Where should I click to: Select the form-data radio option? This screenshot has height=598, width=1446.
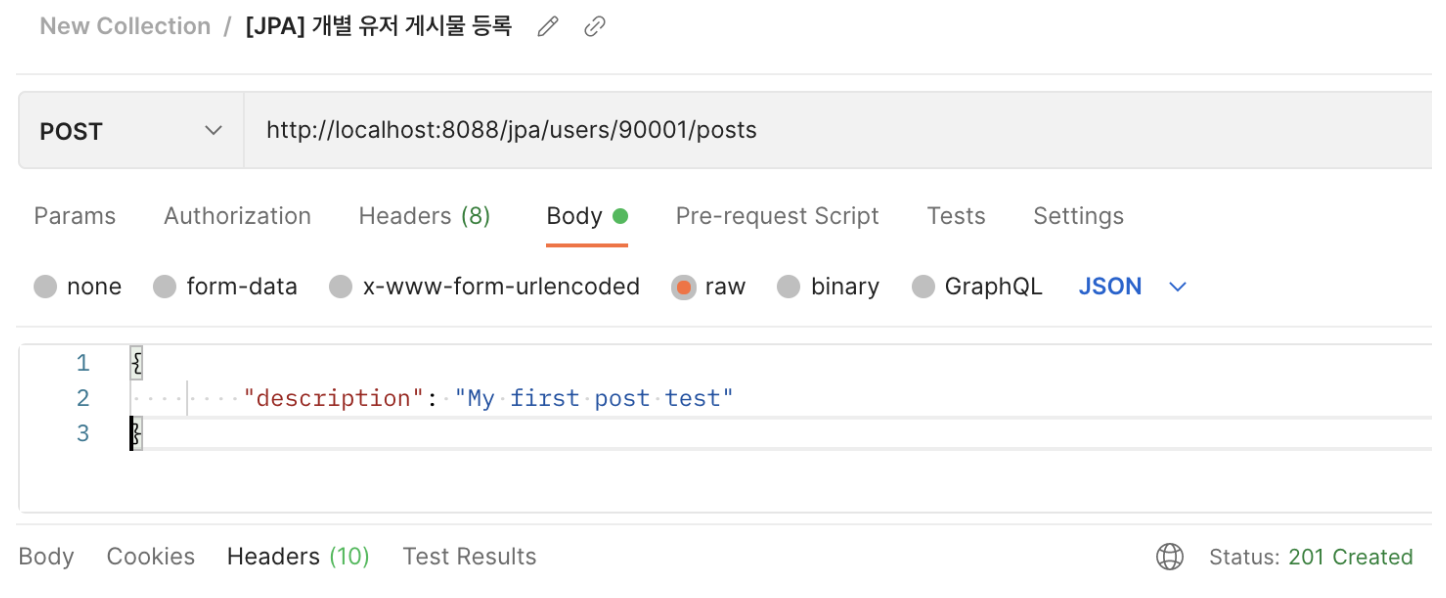(x=165, y=287)
